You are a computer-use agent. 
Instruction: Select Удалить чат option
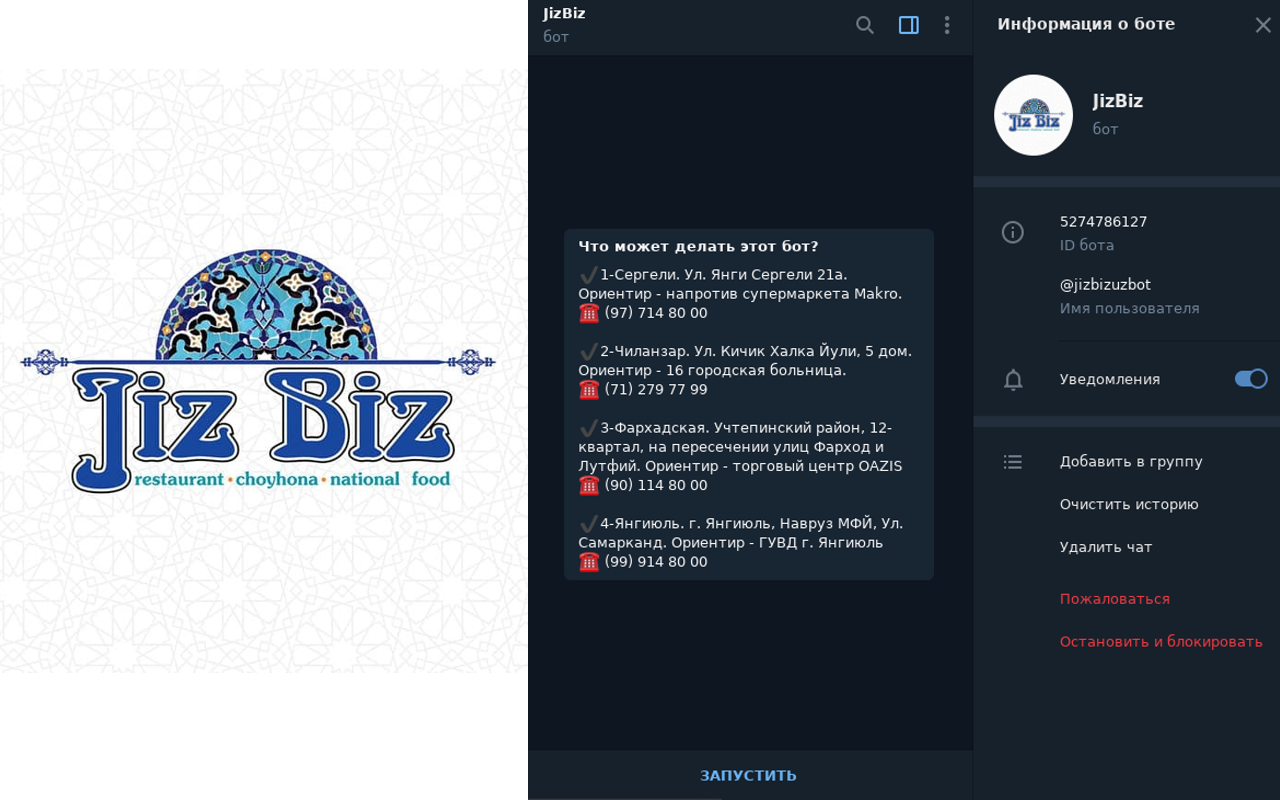pos(1106,548)
